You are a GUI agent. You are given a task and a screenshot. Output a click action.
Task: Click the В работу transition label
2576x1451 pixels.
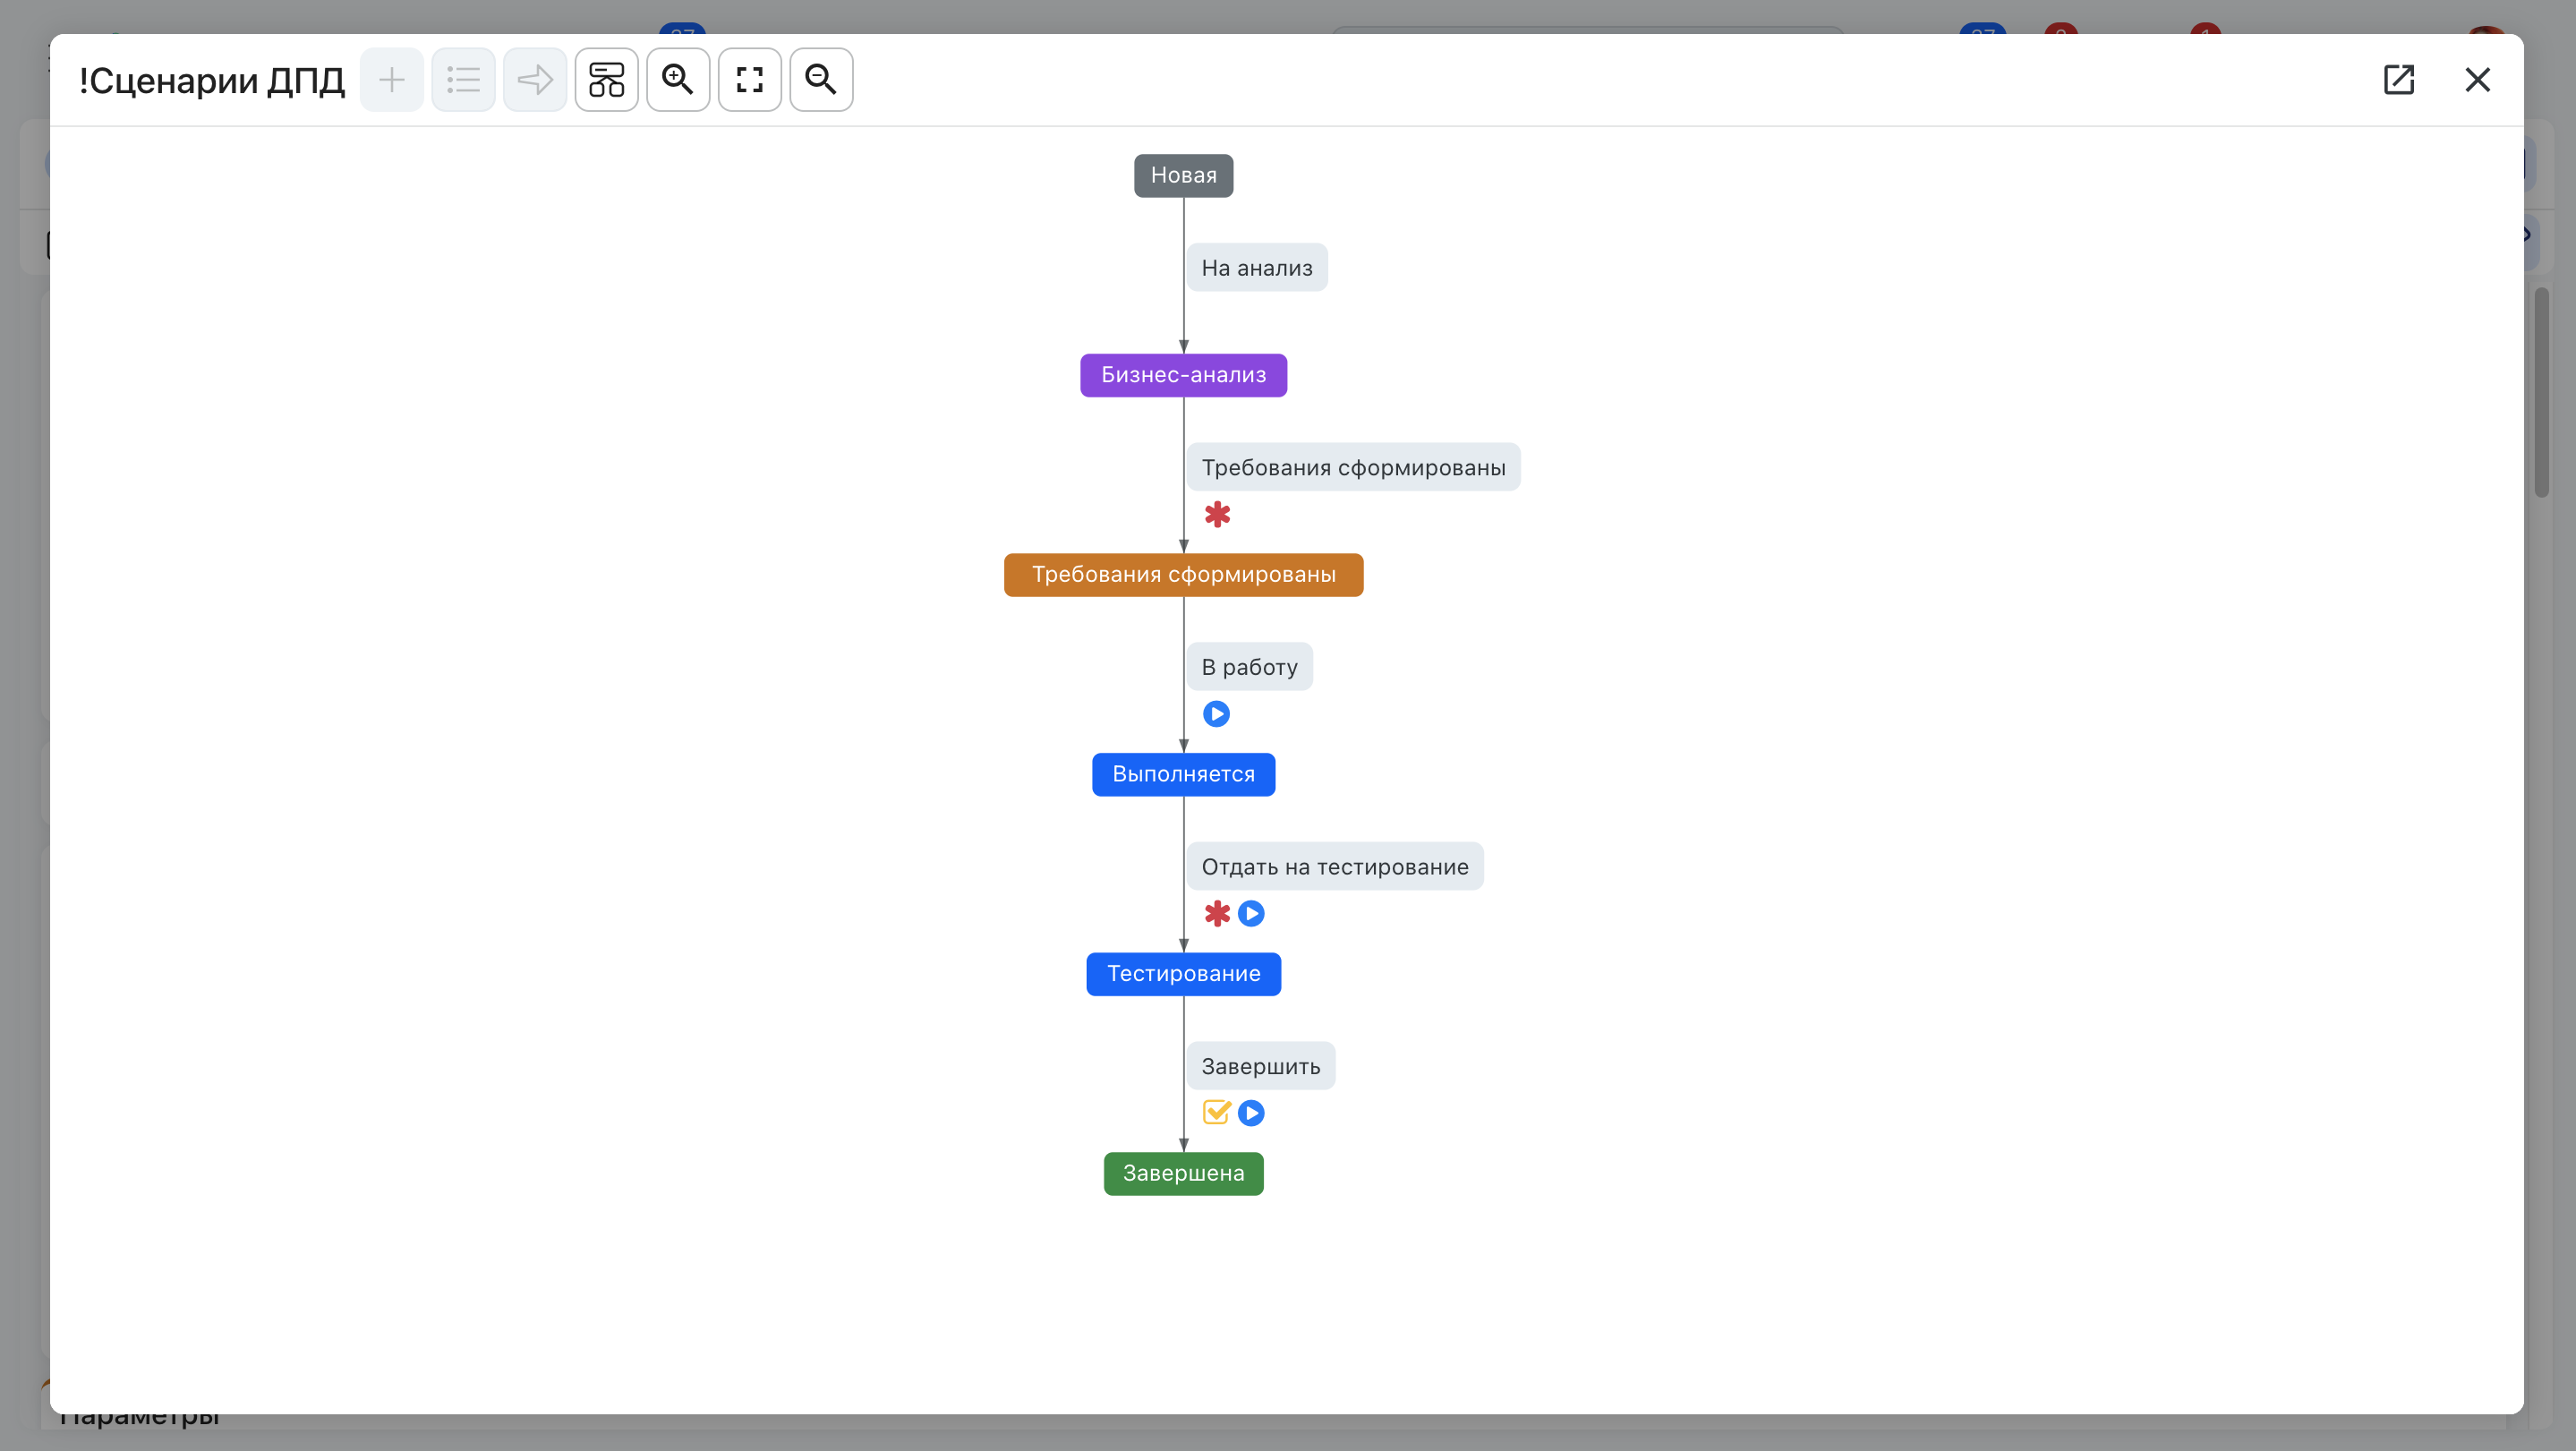pos(1250,667)
